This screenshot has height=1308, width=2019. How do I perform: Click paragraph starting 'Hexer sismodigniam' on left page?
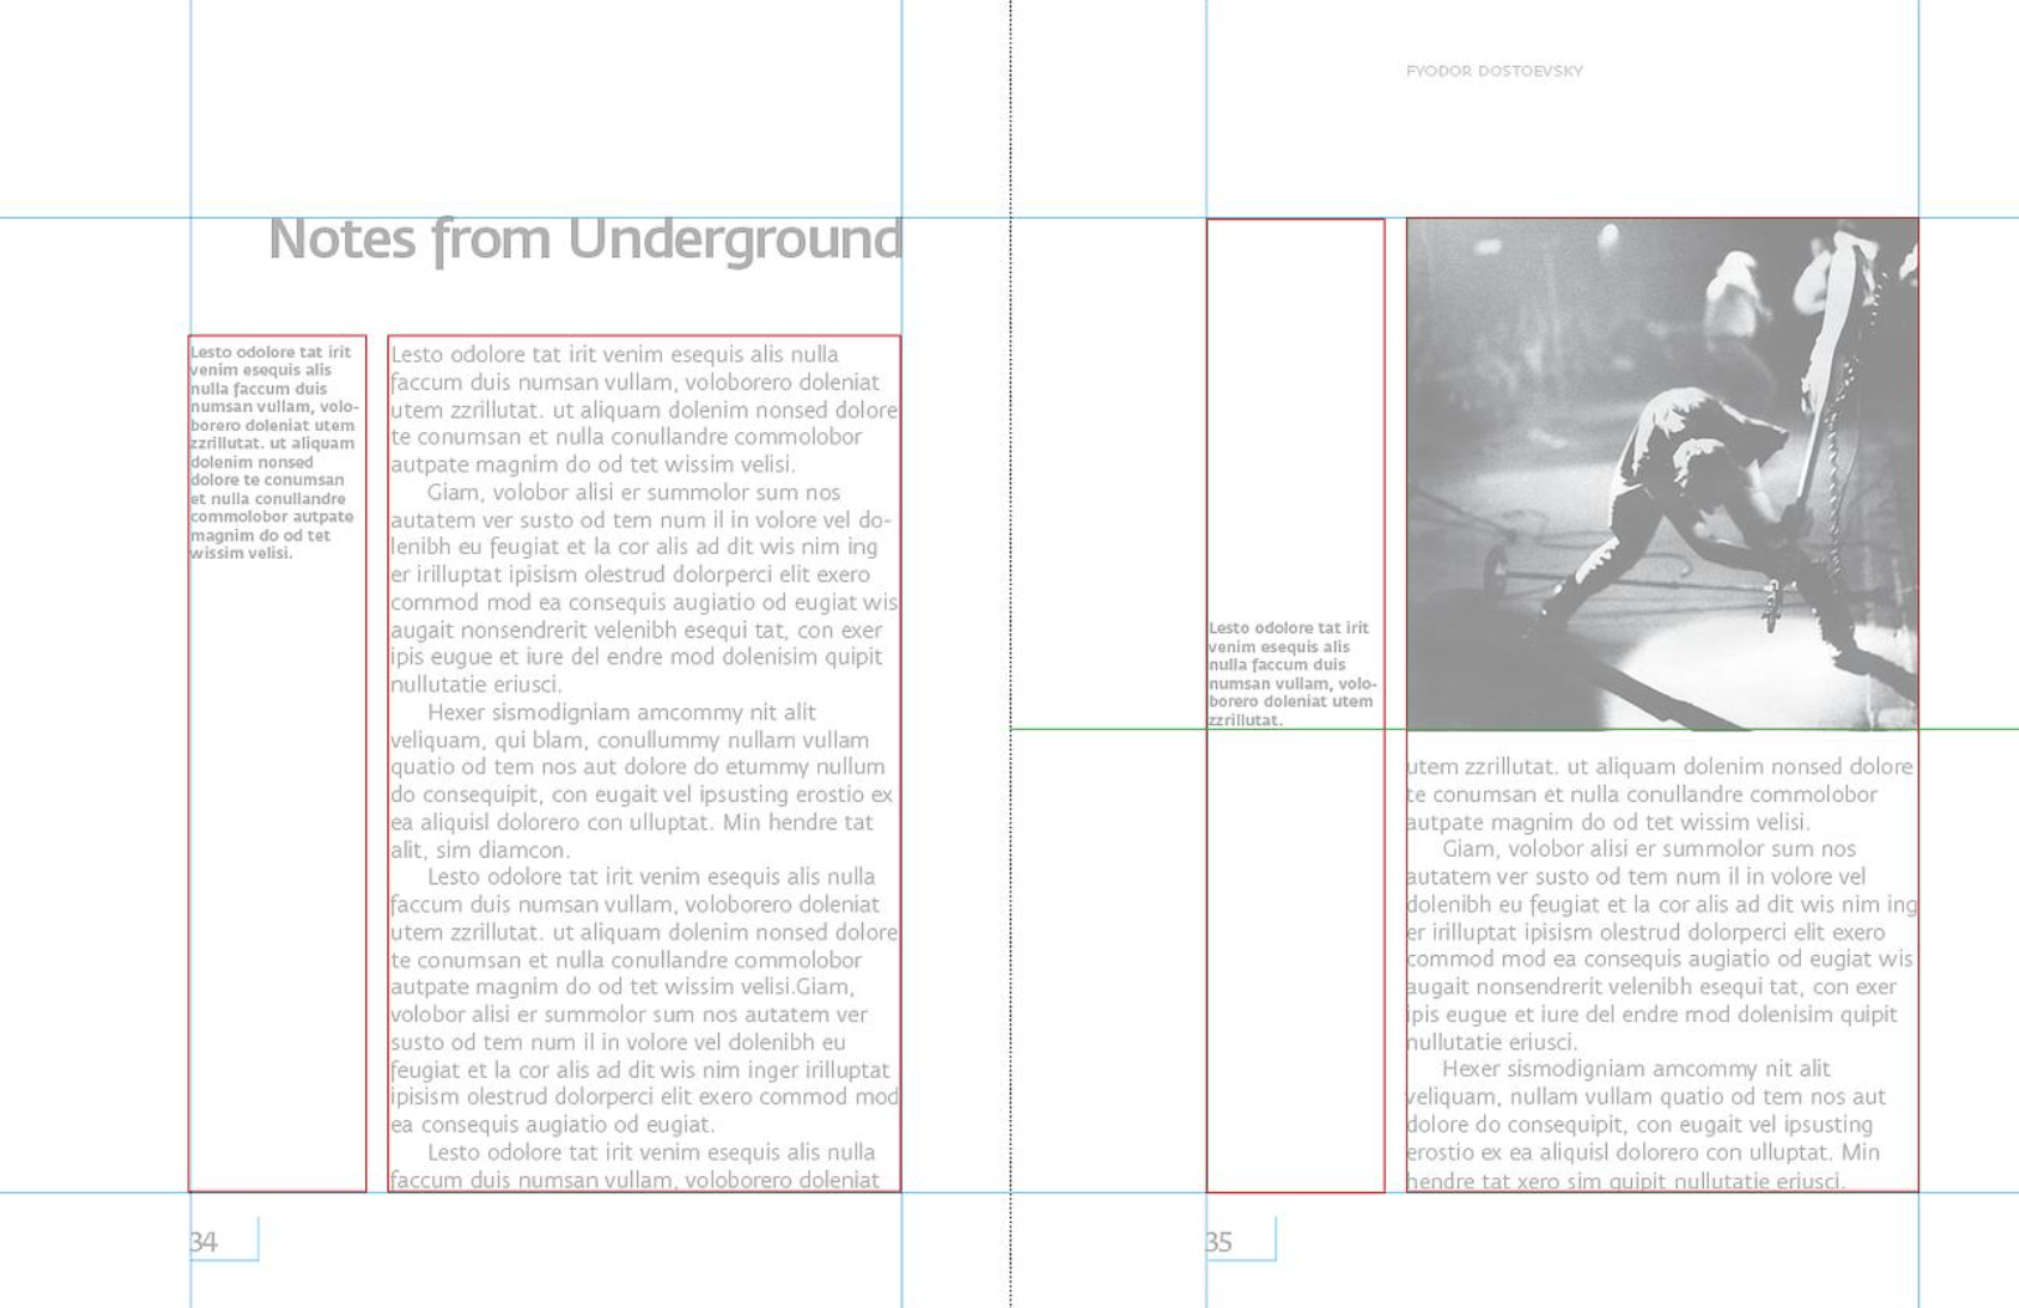pos(642,781)
